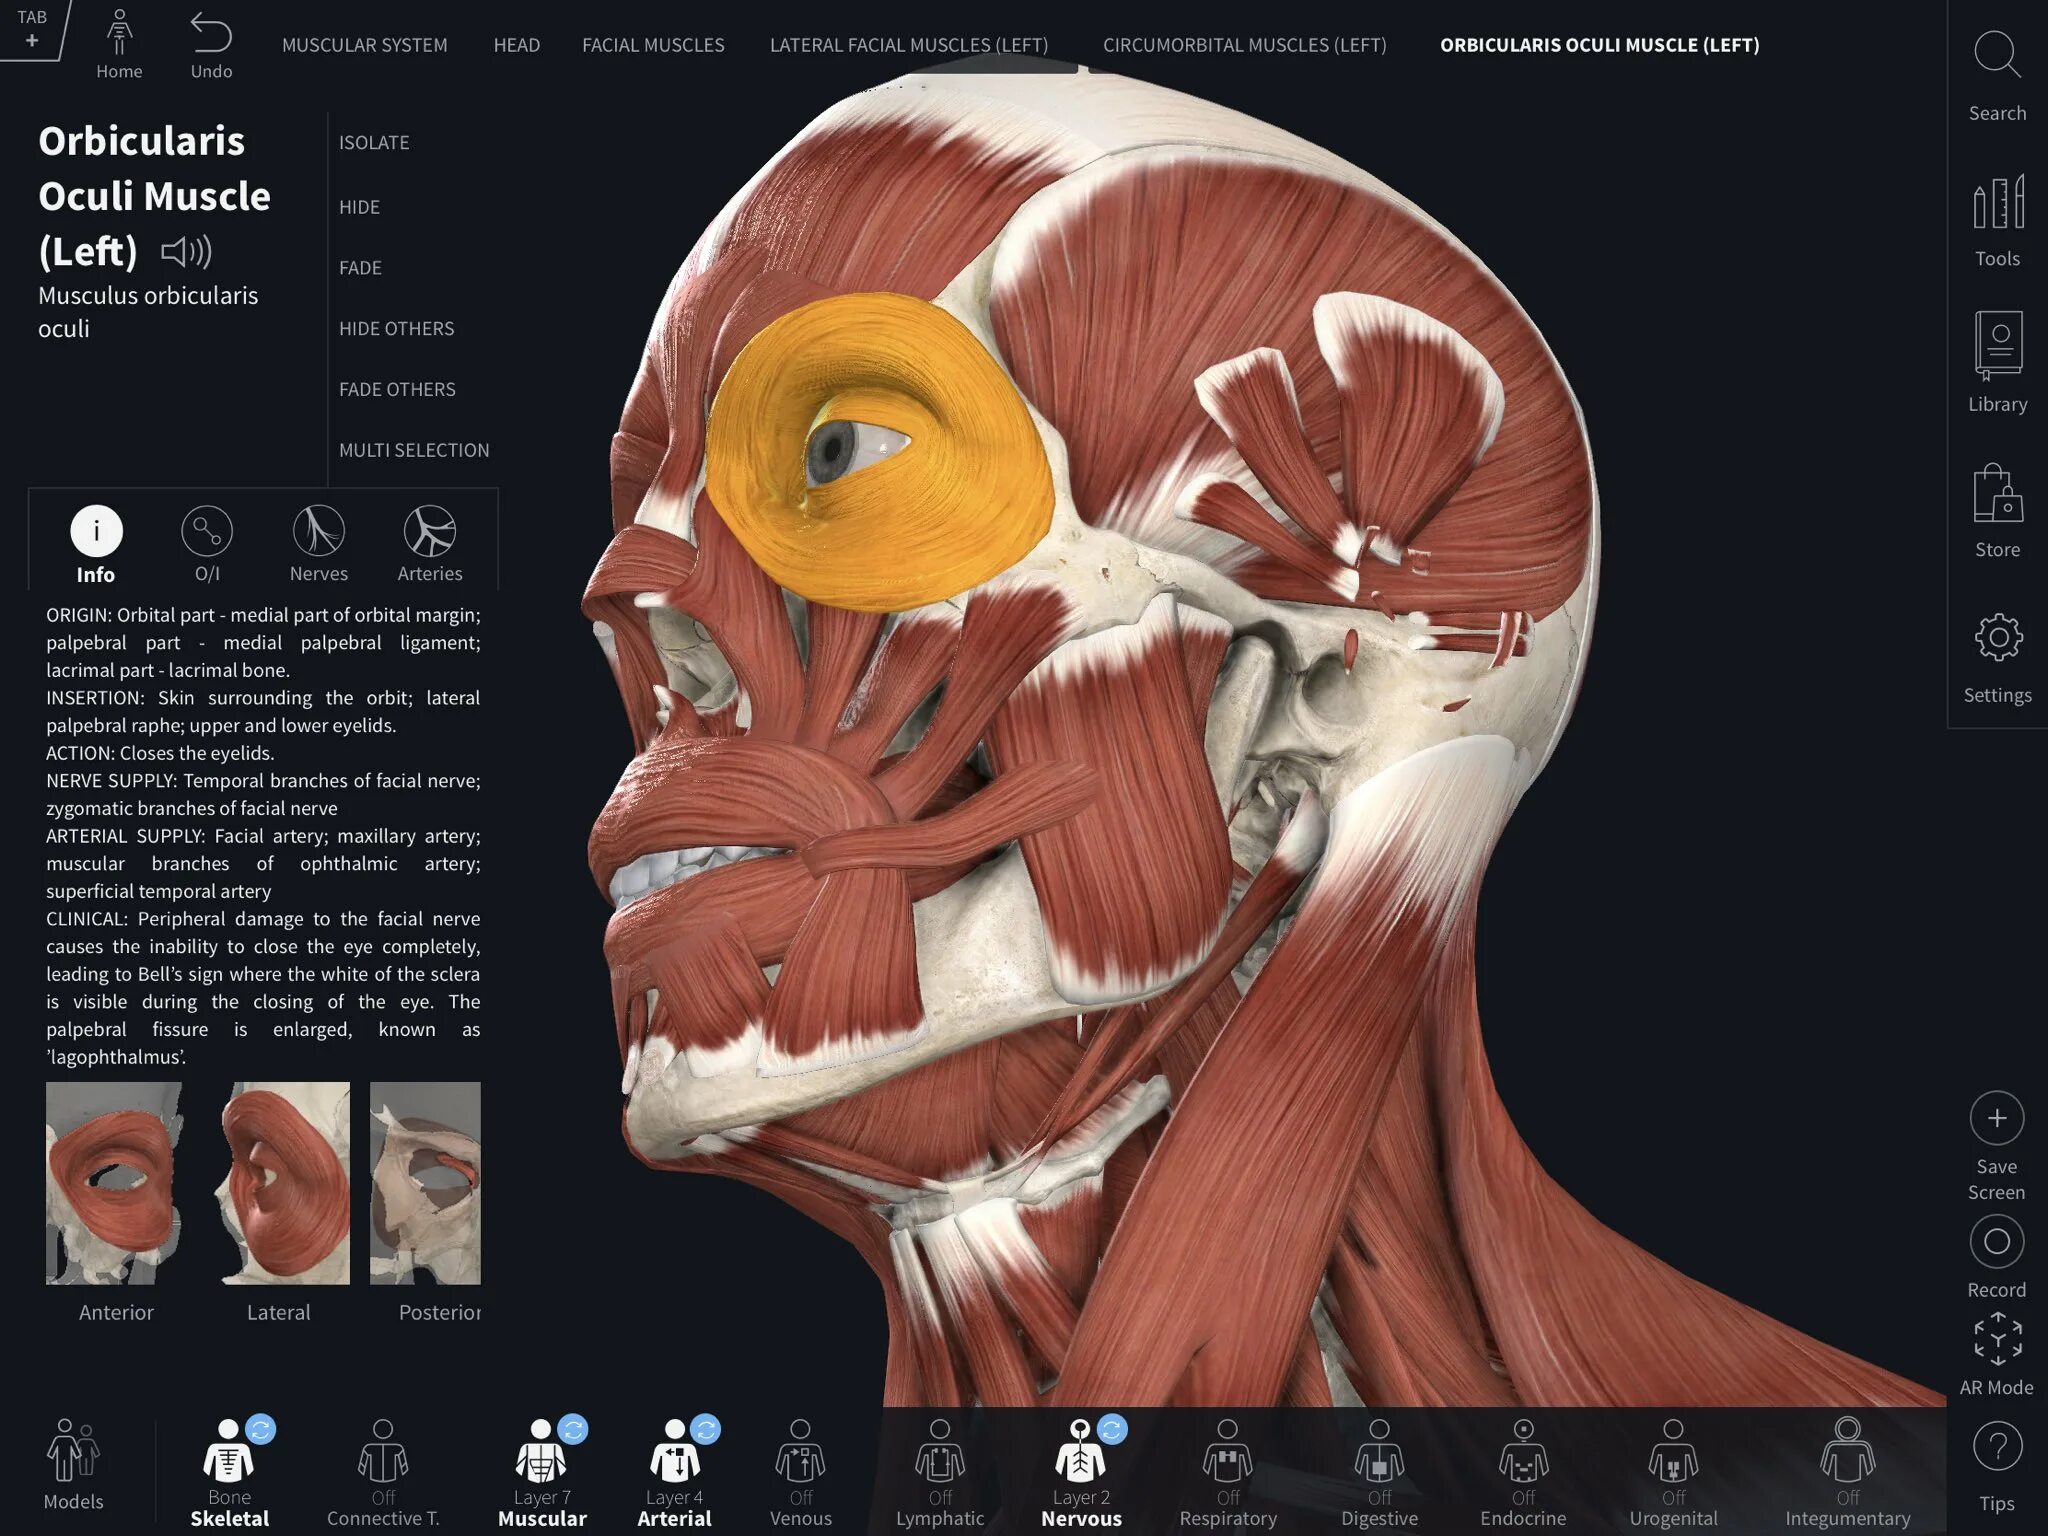Select HIDE option

tap(359, 207)
